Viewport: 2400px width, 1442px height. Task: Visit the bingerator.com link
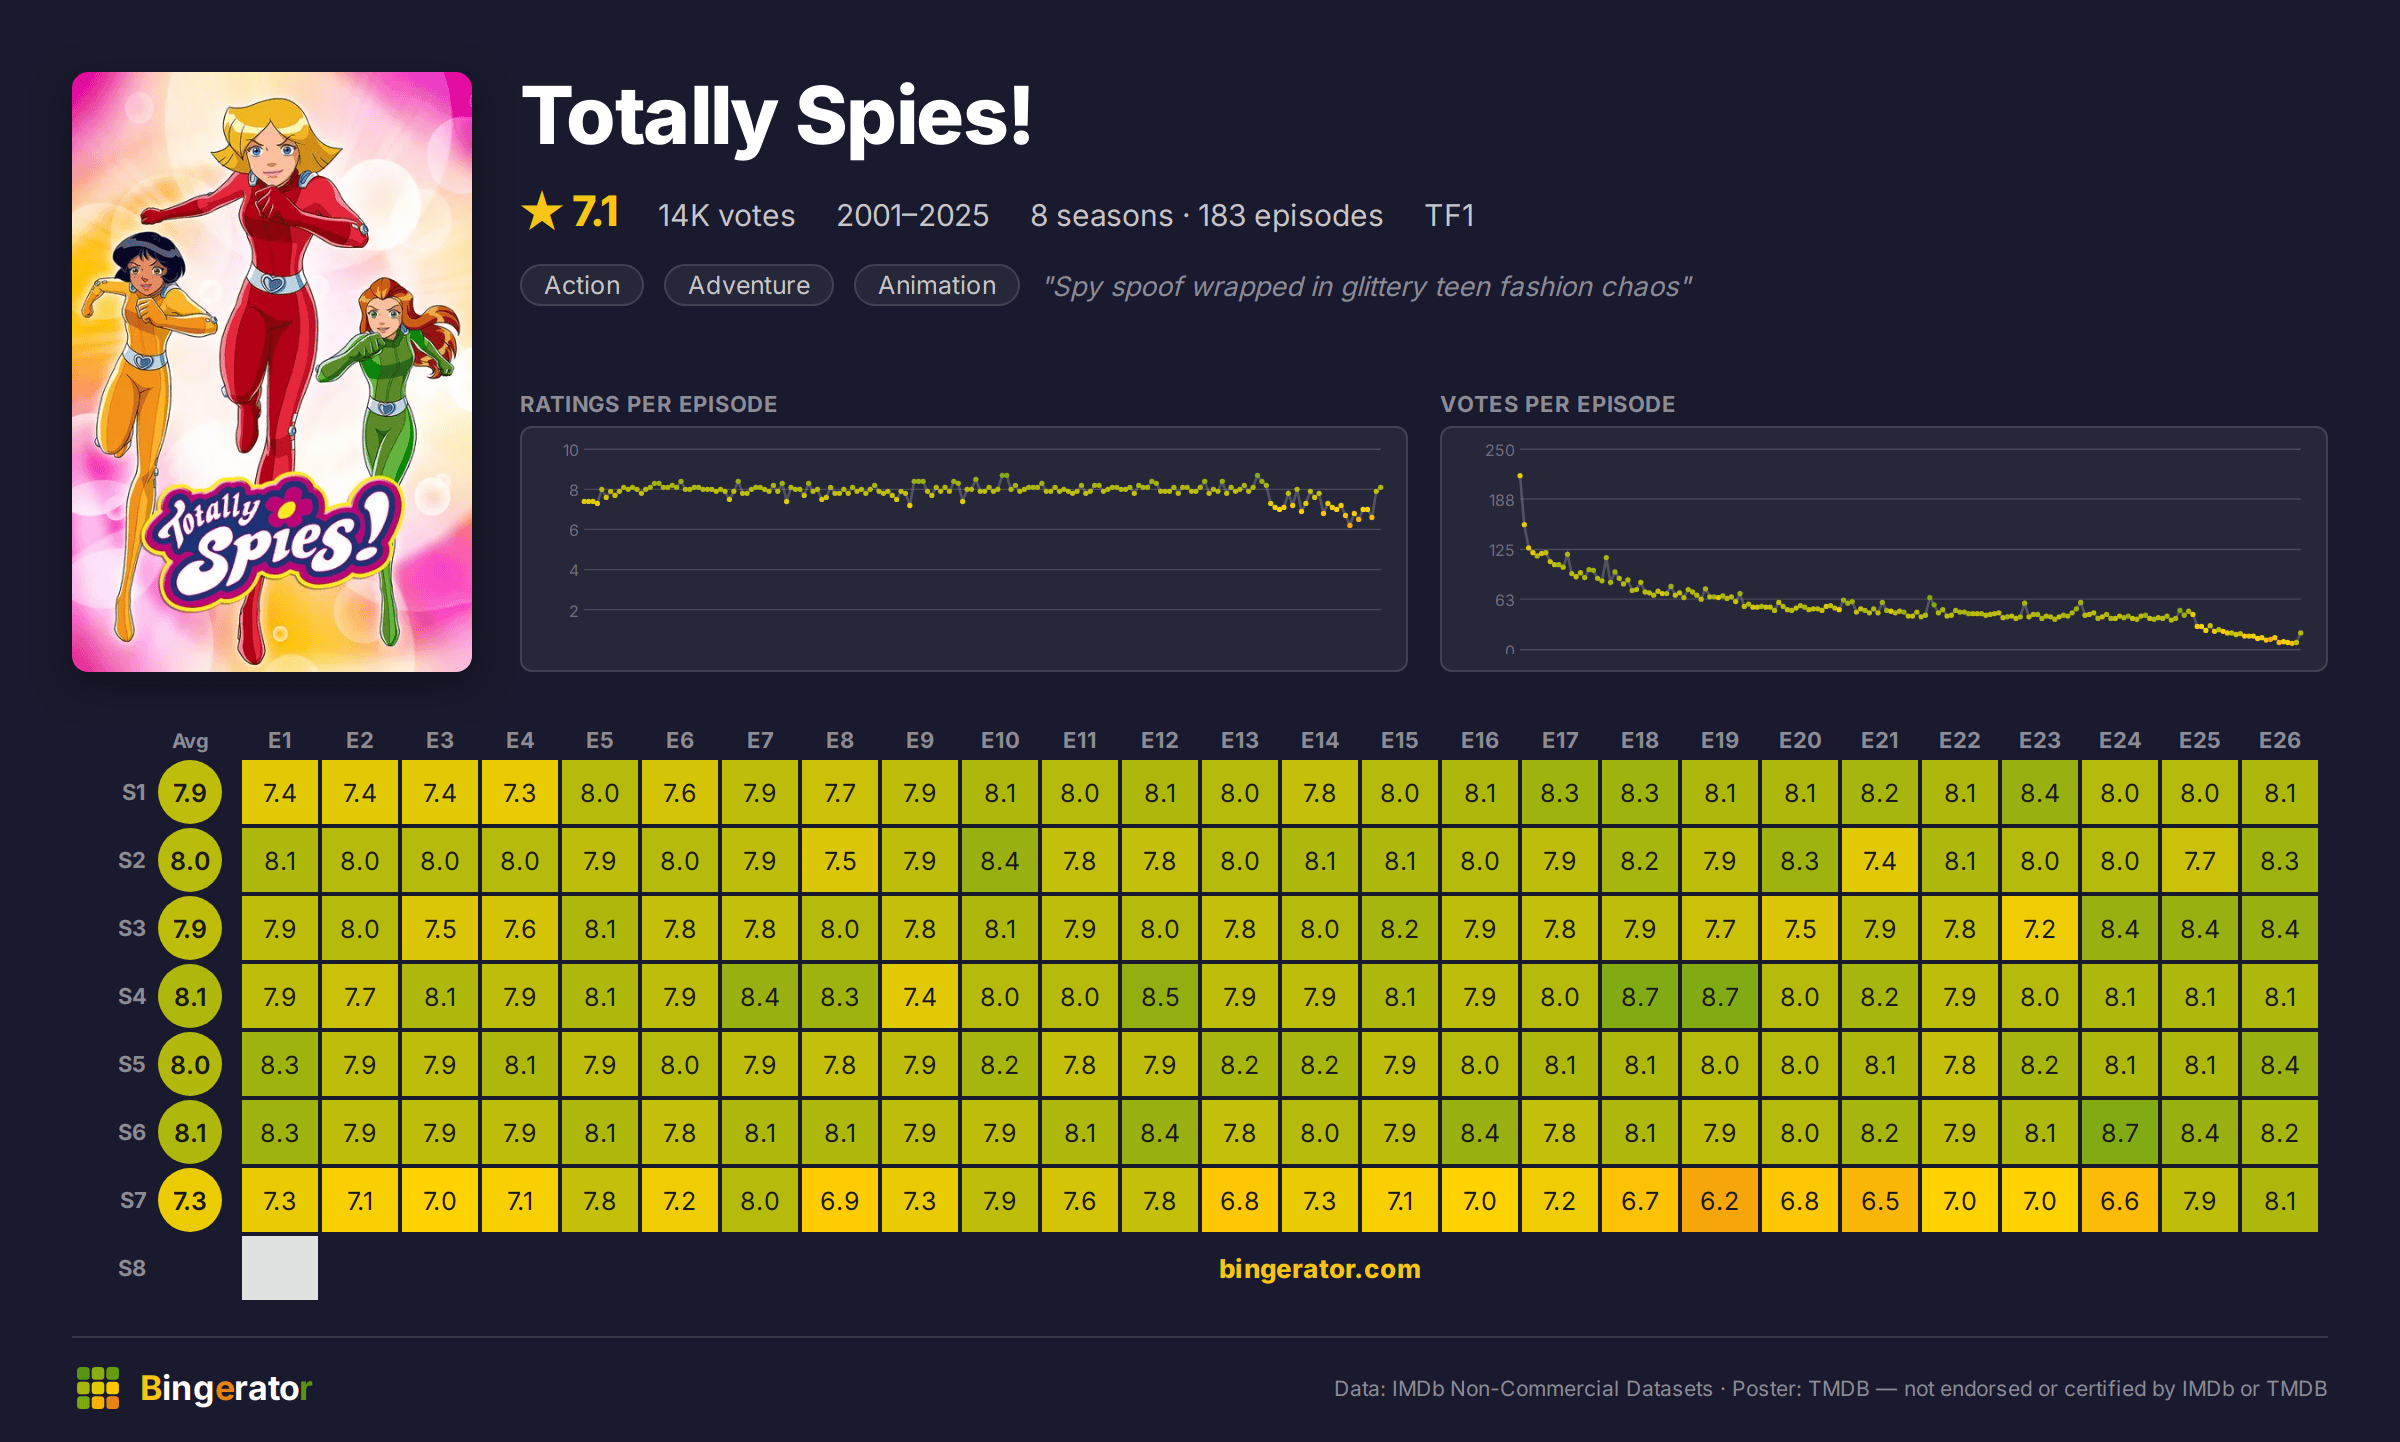point(1319,1268)
